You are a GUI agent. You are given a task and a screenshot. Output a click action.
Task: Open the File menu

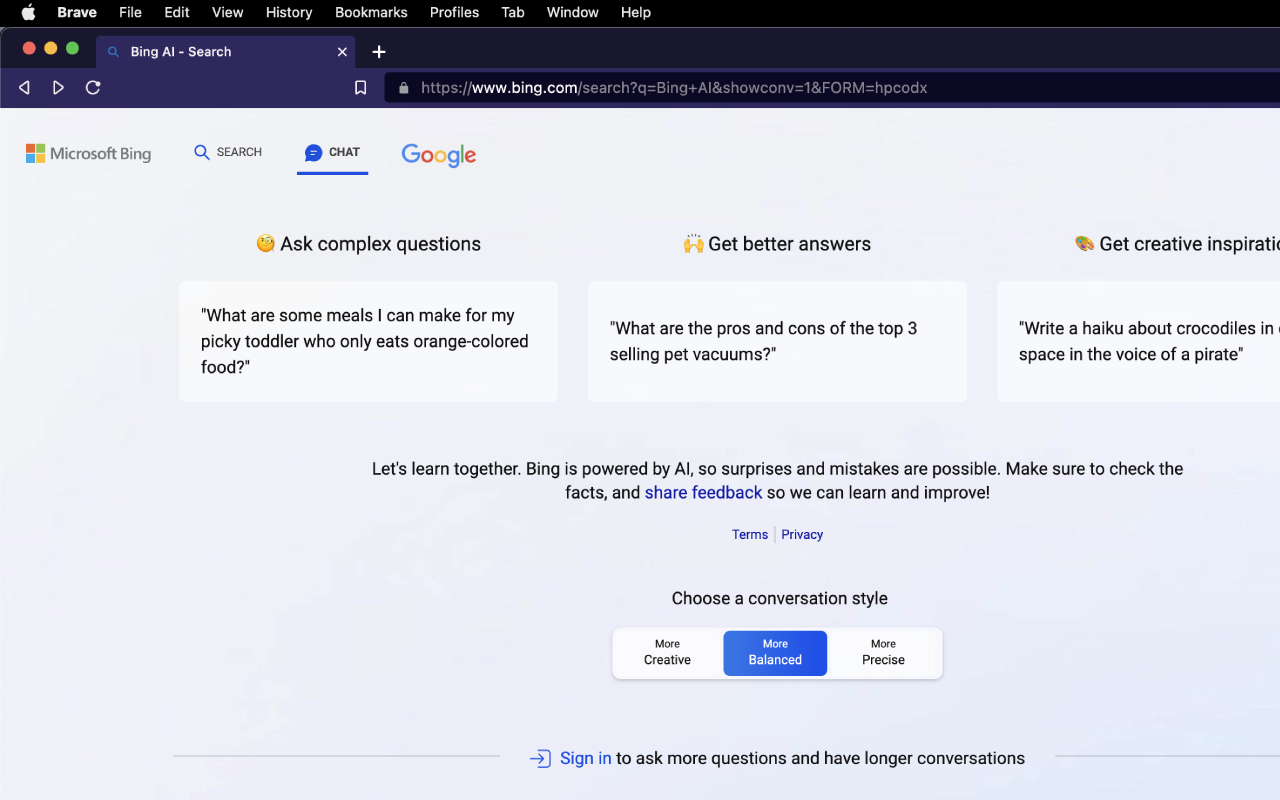(x=130, y=12)
